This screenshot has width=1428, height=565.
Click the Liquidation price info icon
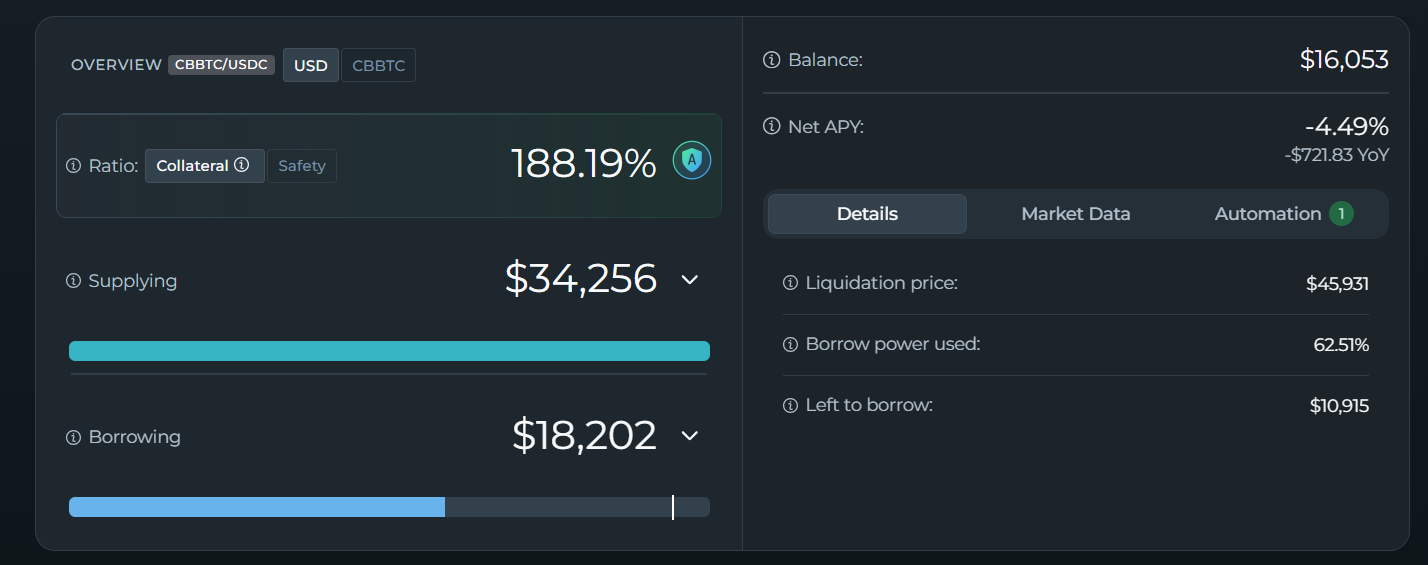(790, 283)
